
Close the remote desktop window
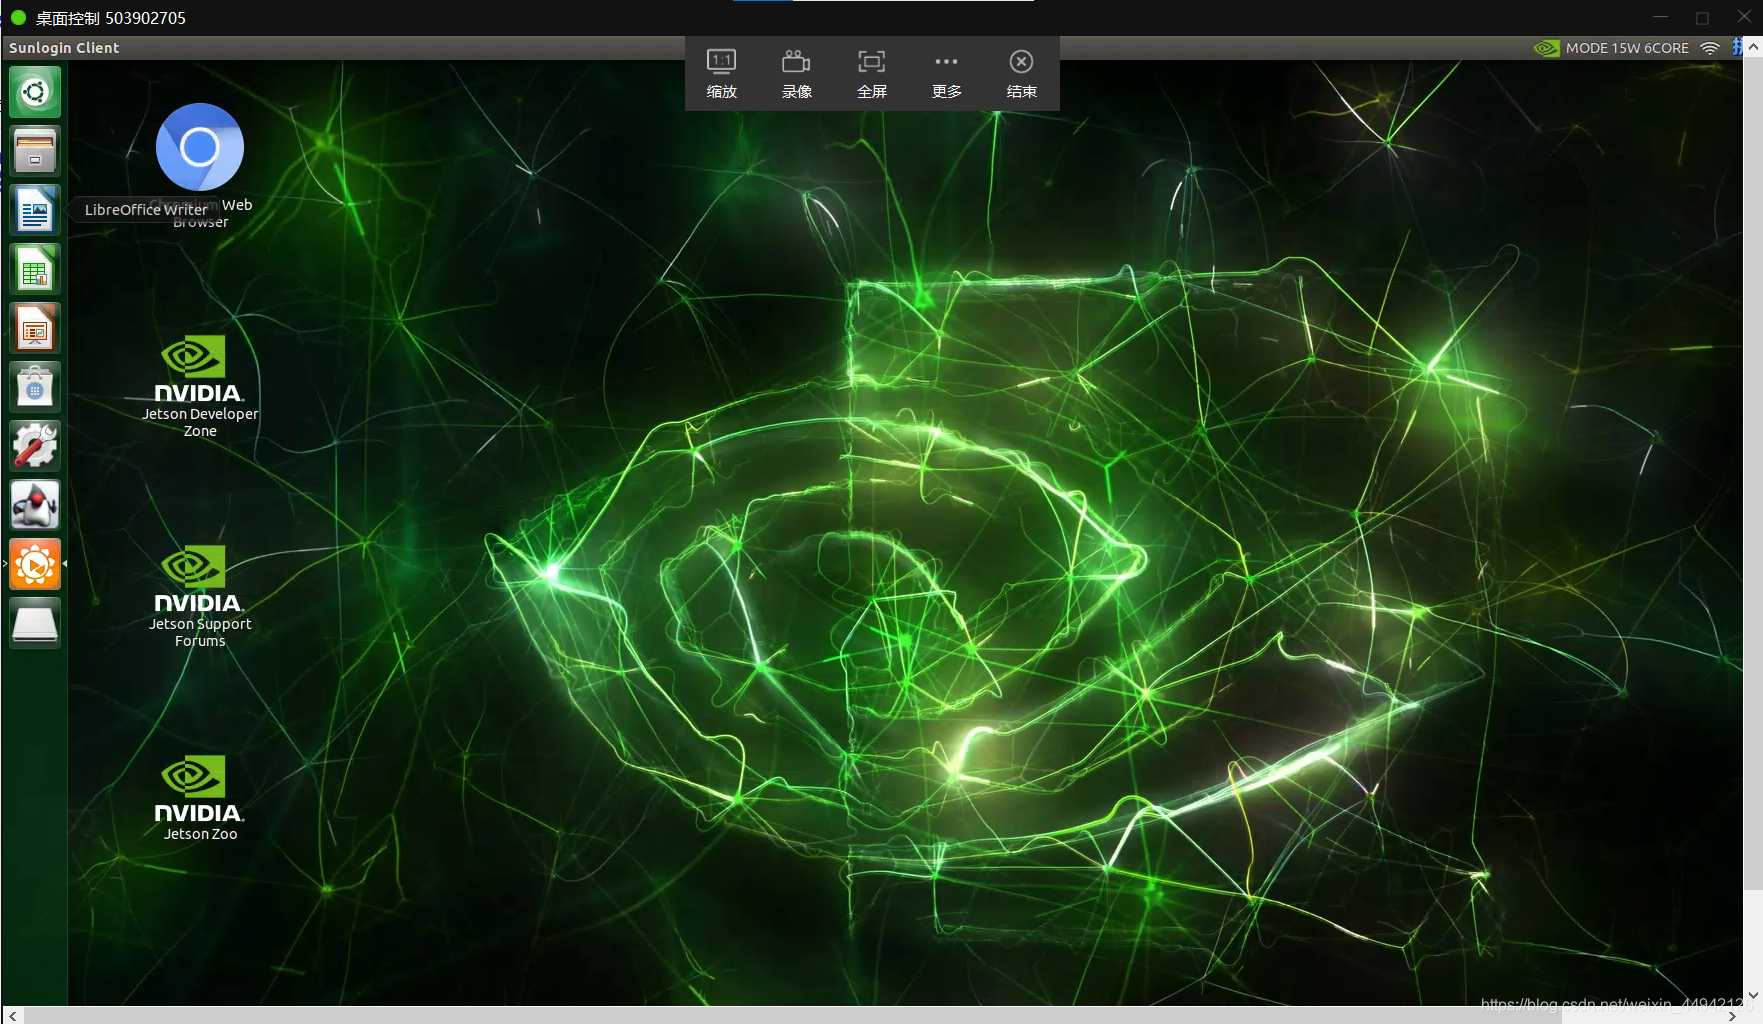pos(1744,17)
